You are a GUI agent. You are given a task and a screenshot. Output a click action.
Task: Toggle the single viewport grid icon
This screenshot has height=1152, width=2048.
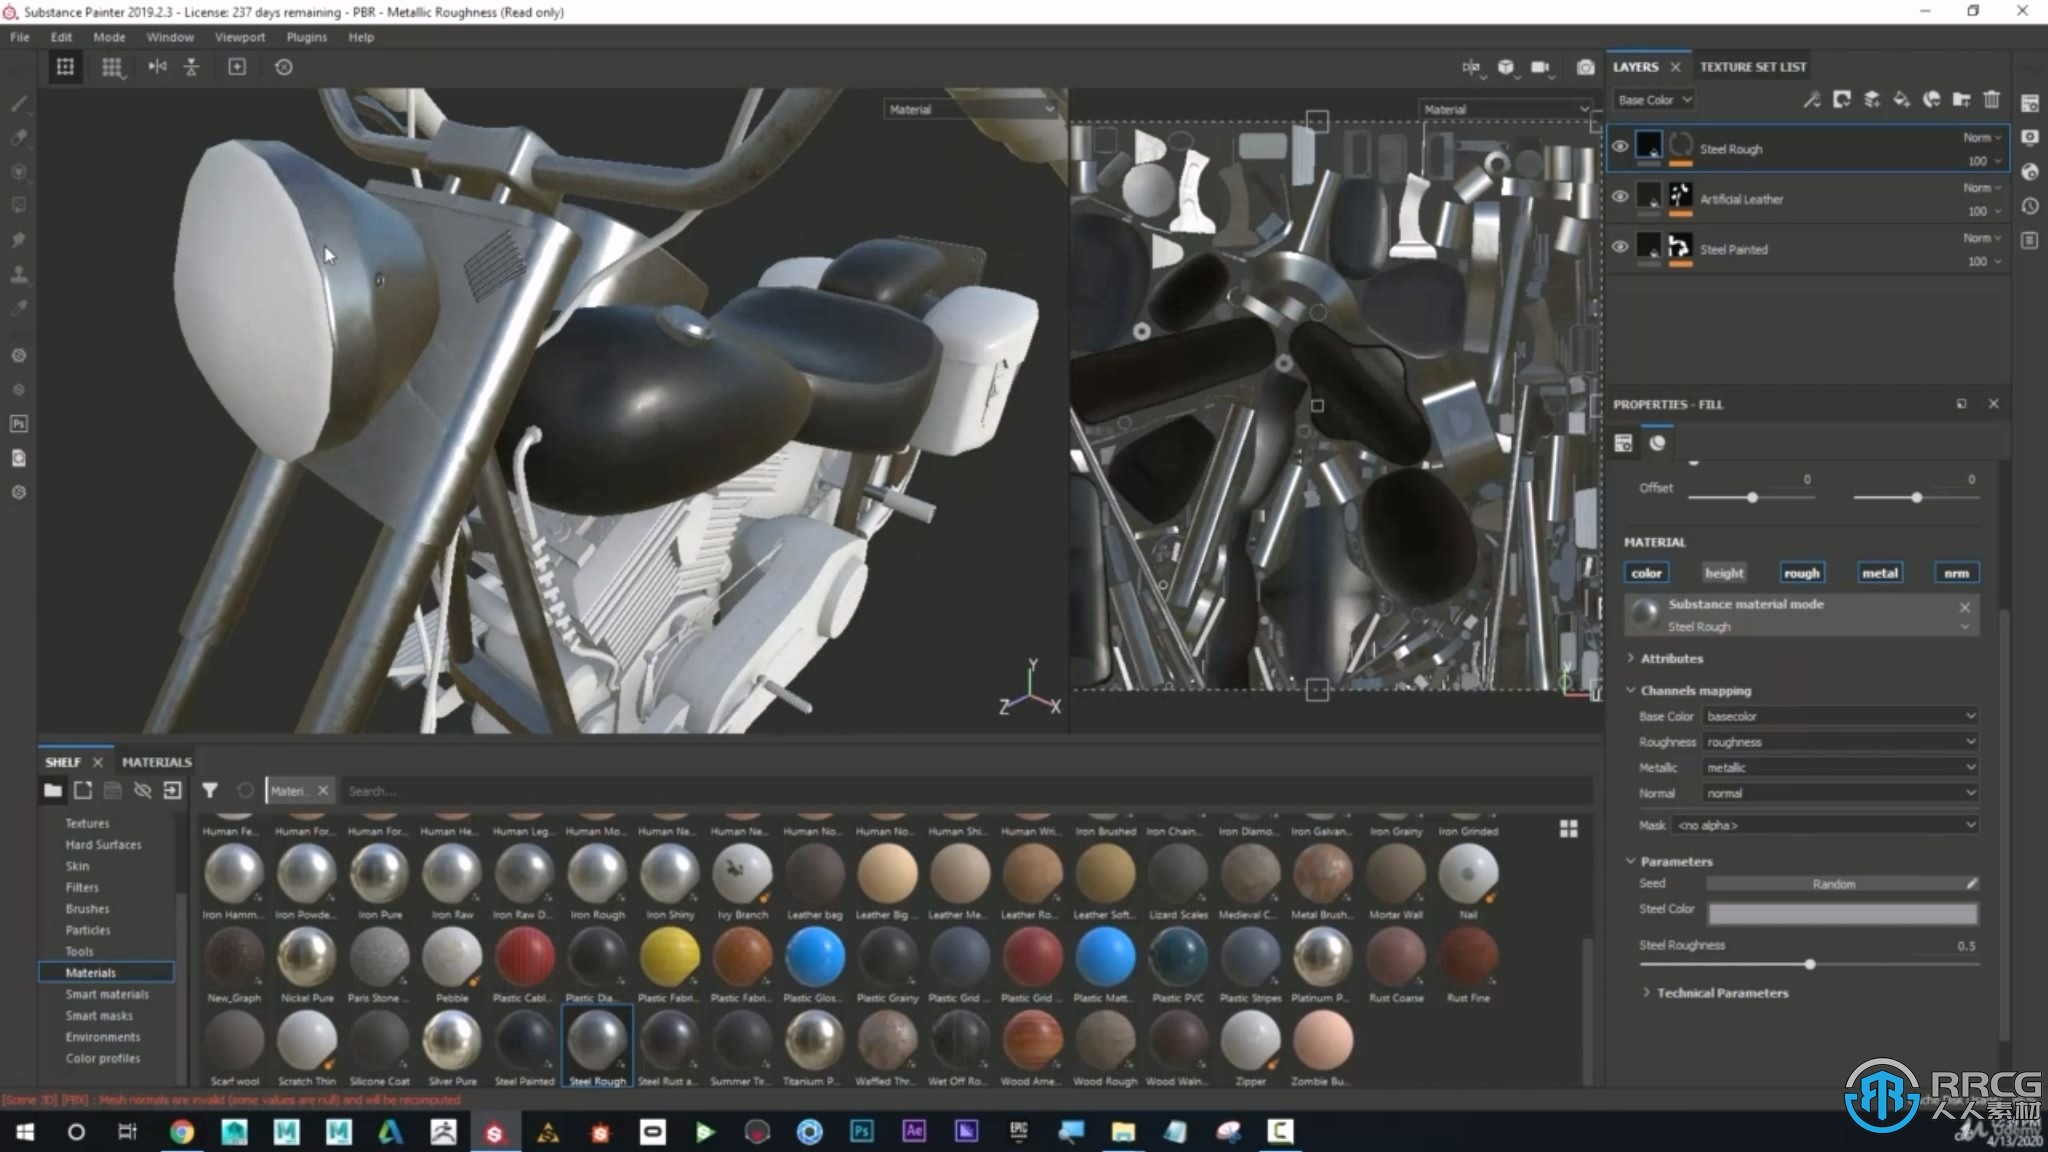65,67
